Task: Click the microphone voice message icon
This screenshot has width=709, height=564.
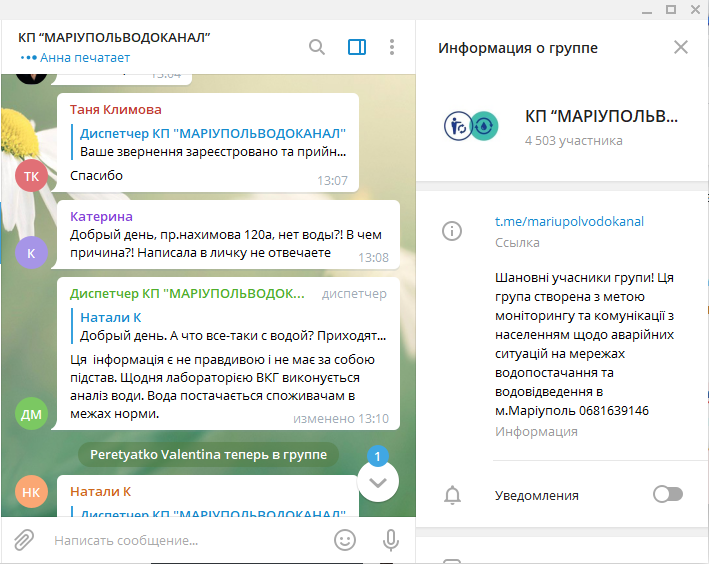Action: point(391,540)
